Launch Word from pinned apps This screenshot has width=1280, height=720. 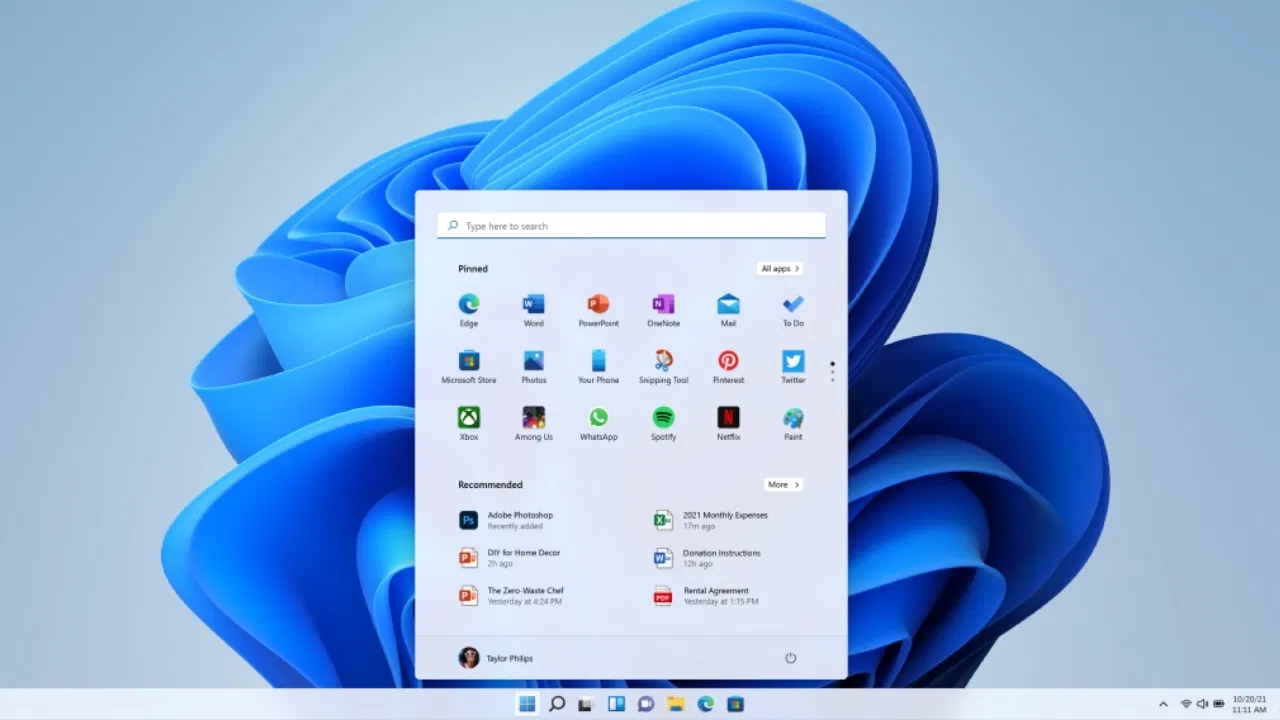(533, 305)
